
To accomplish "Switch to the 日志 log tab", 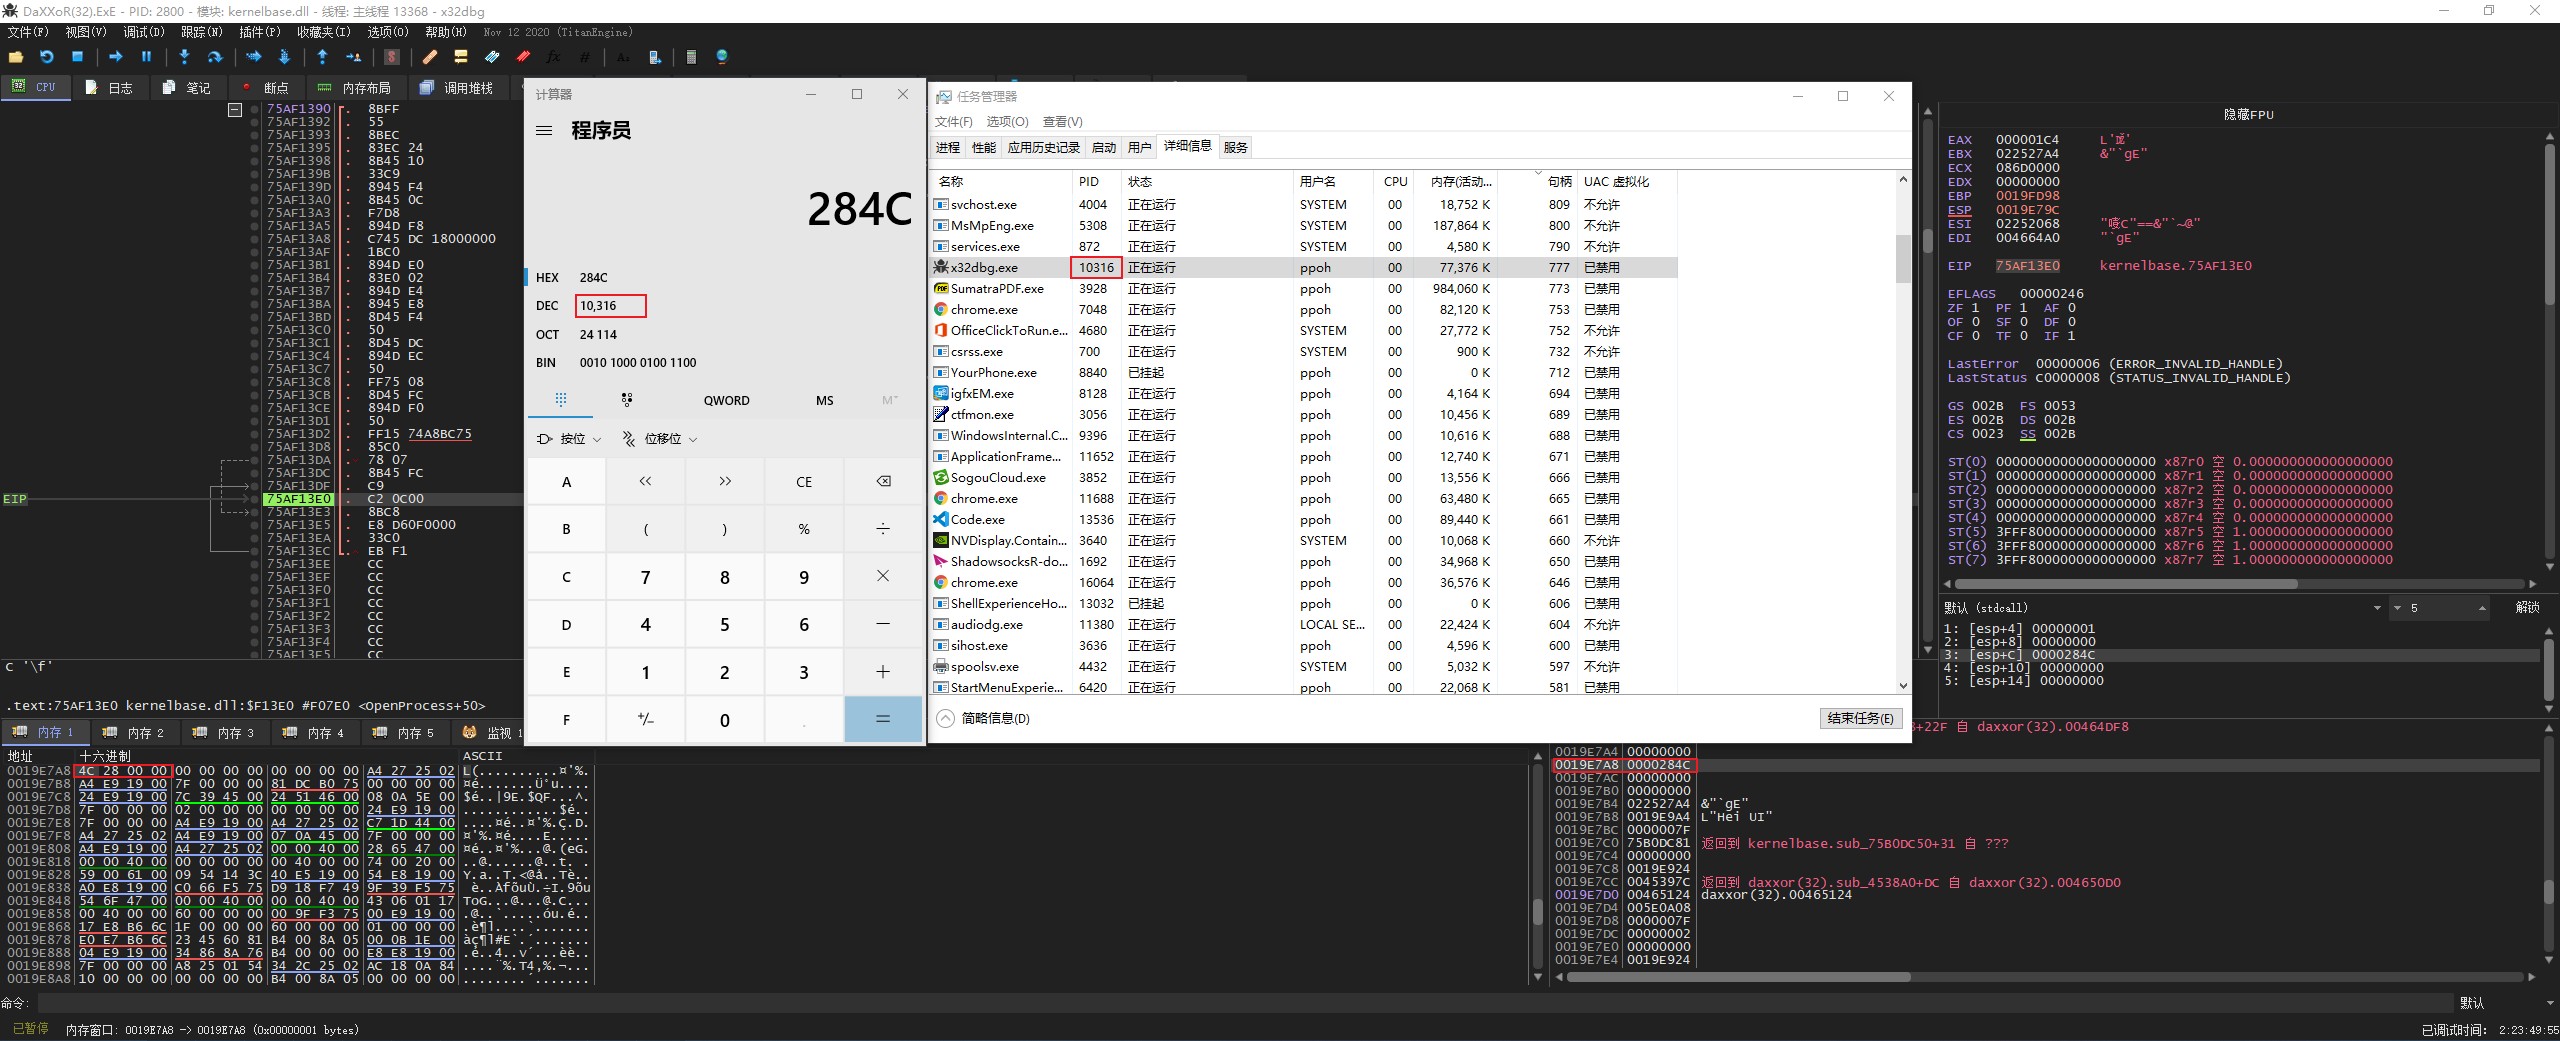I will point(110,88).
